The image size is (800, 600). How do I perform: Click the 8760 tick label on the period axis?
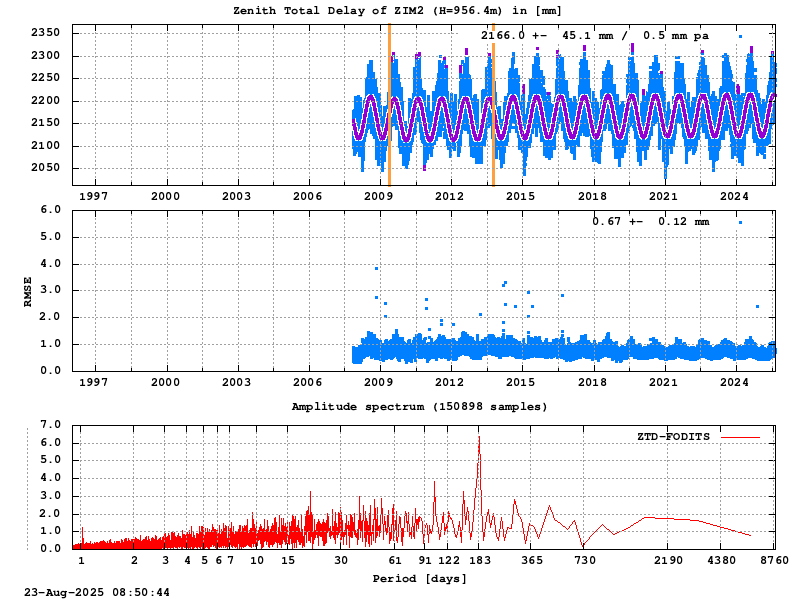[x=774, y=561]
